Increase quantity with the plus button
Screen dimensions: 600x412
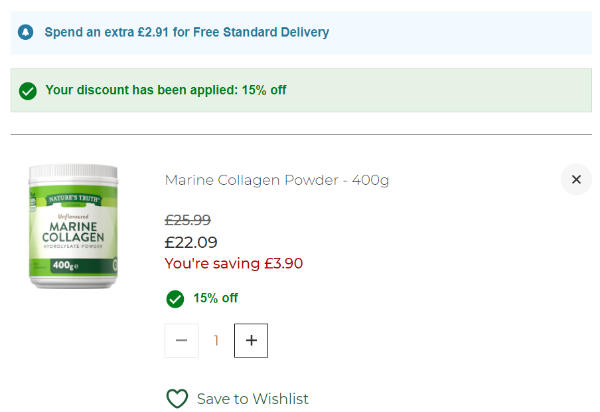tap(251, 341)
